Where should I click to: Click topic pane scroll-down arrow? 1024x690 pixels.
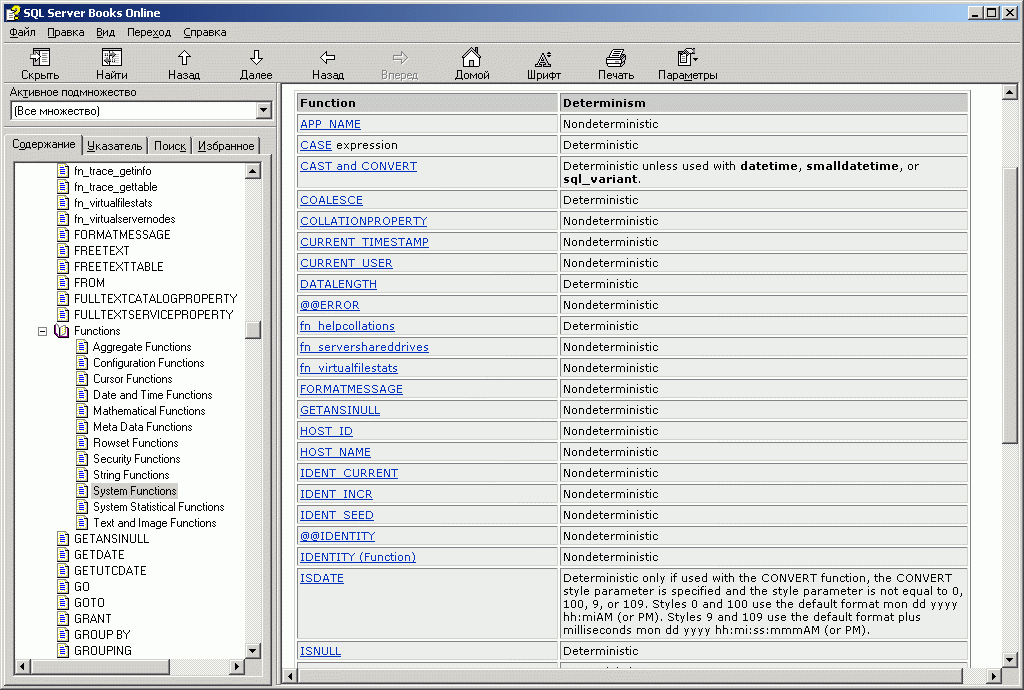coord(1009,659)
